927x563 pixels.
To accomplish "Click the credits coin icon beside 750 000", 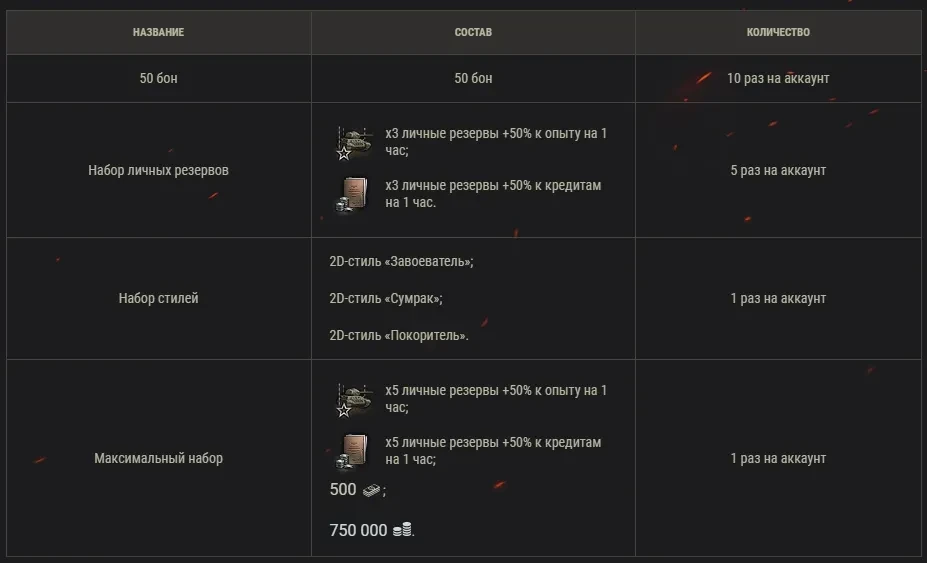I will click(402, 530).
